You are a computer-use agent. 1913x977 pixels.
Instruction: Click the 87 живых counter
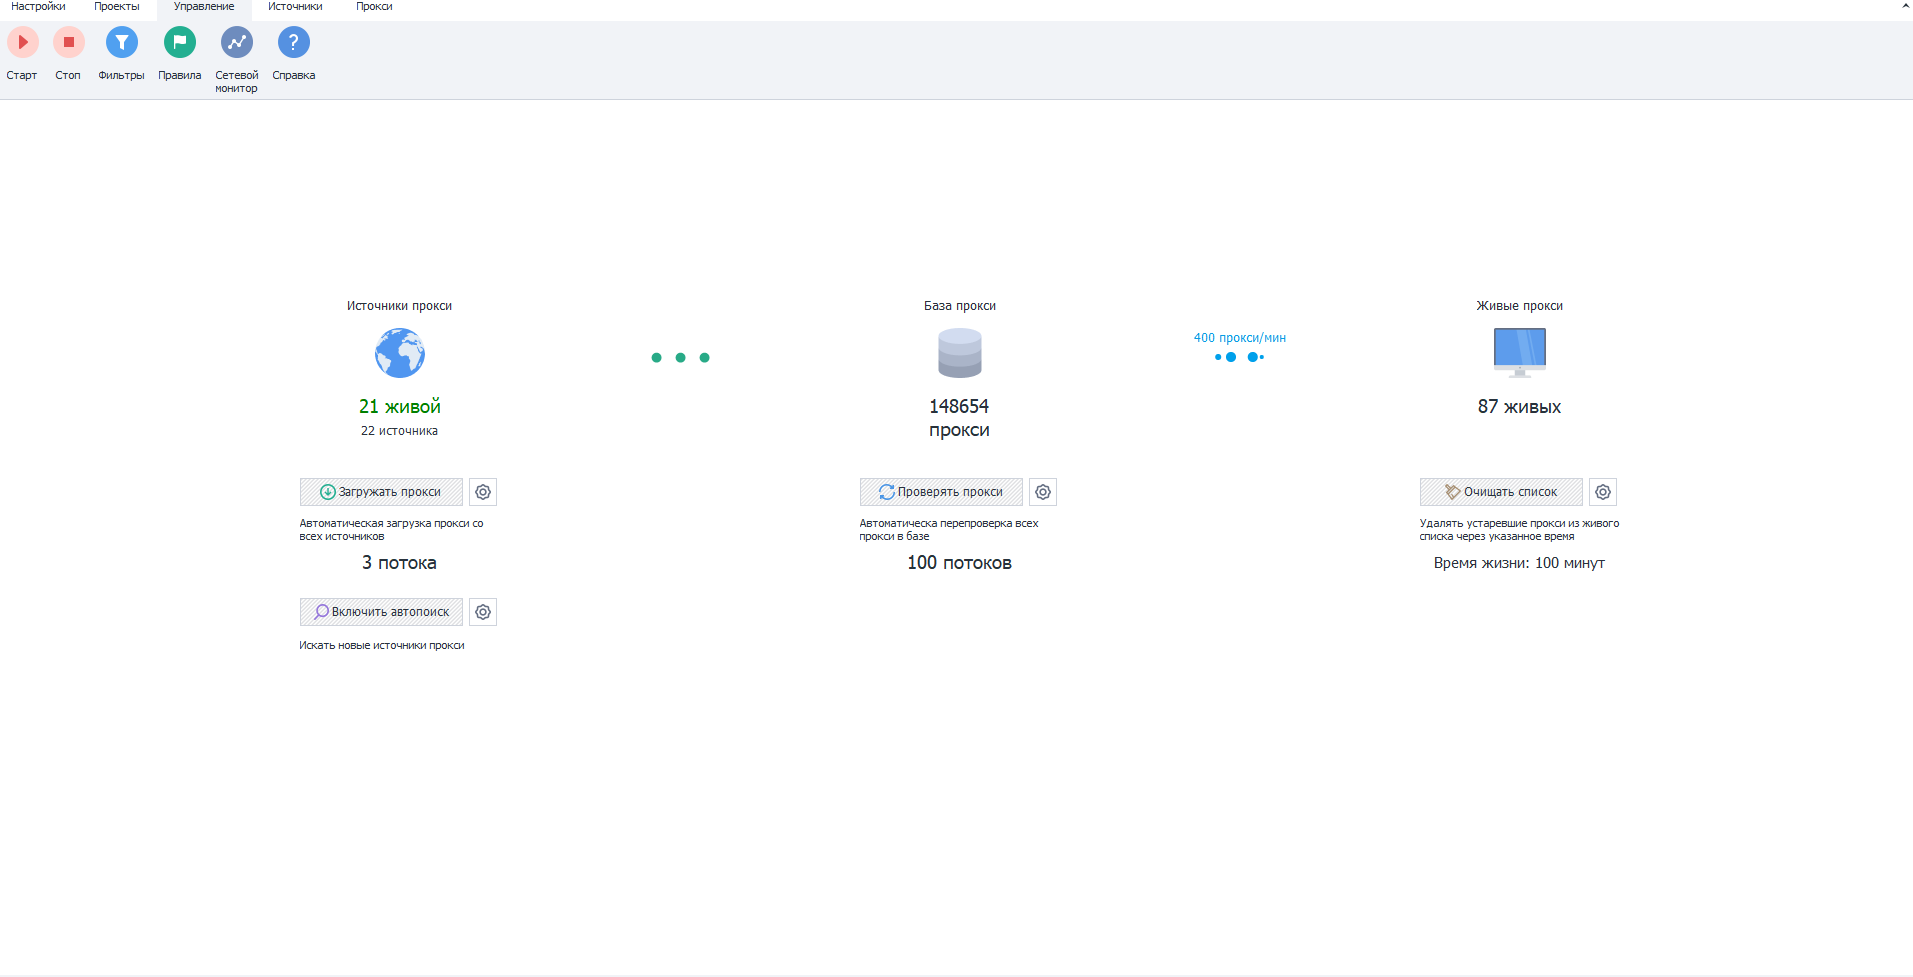pyautogui.click(x=1519, y=407)
